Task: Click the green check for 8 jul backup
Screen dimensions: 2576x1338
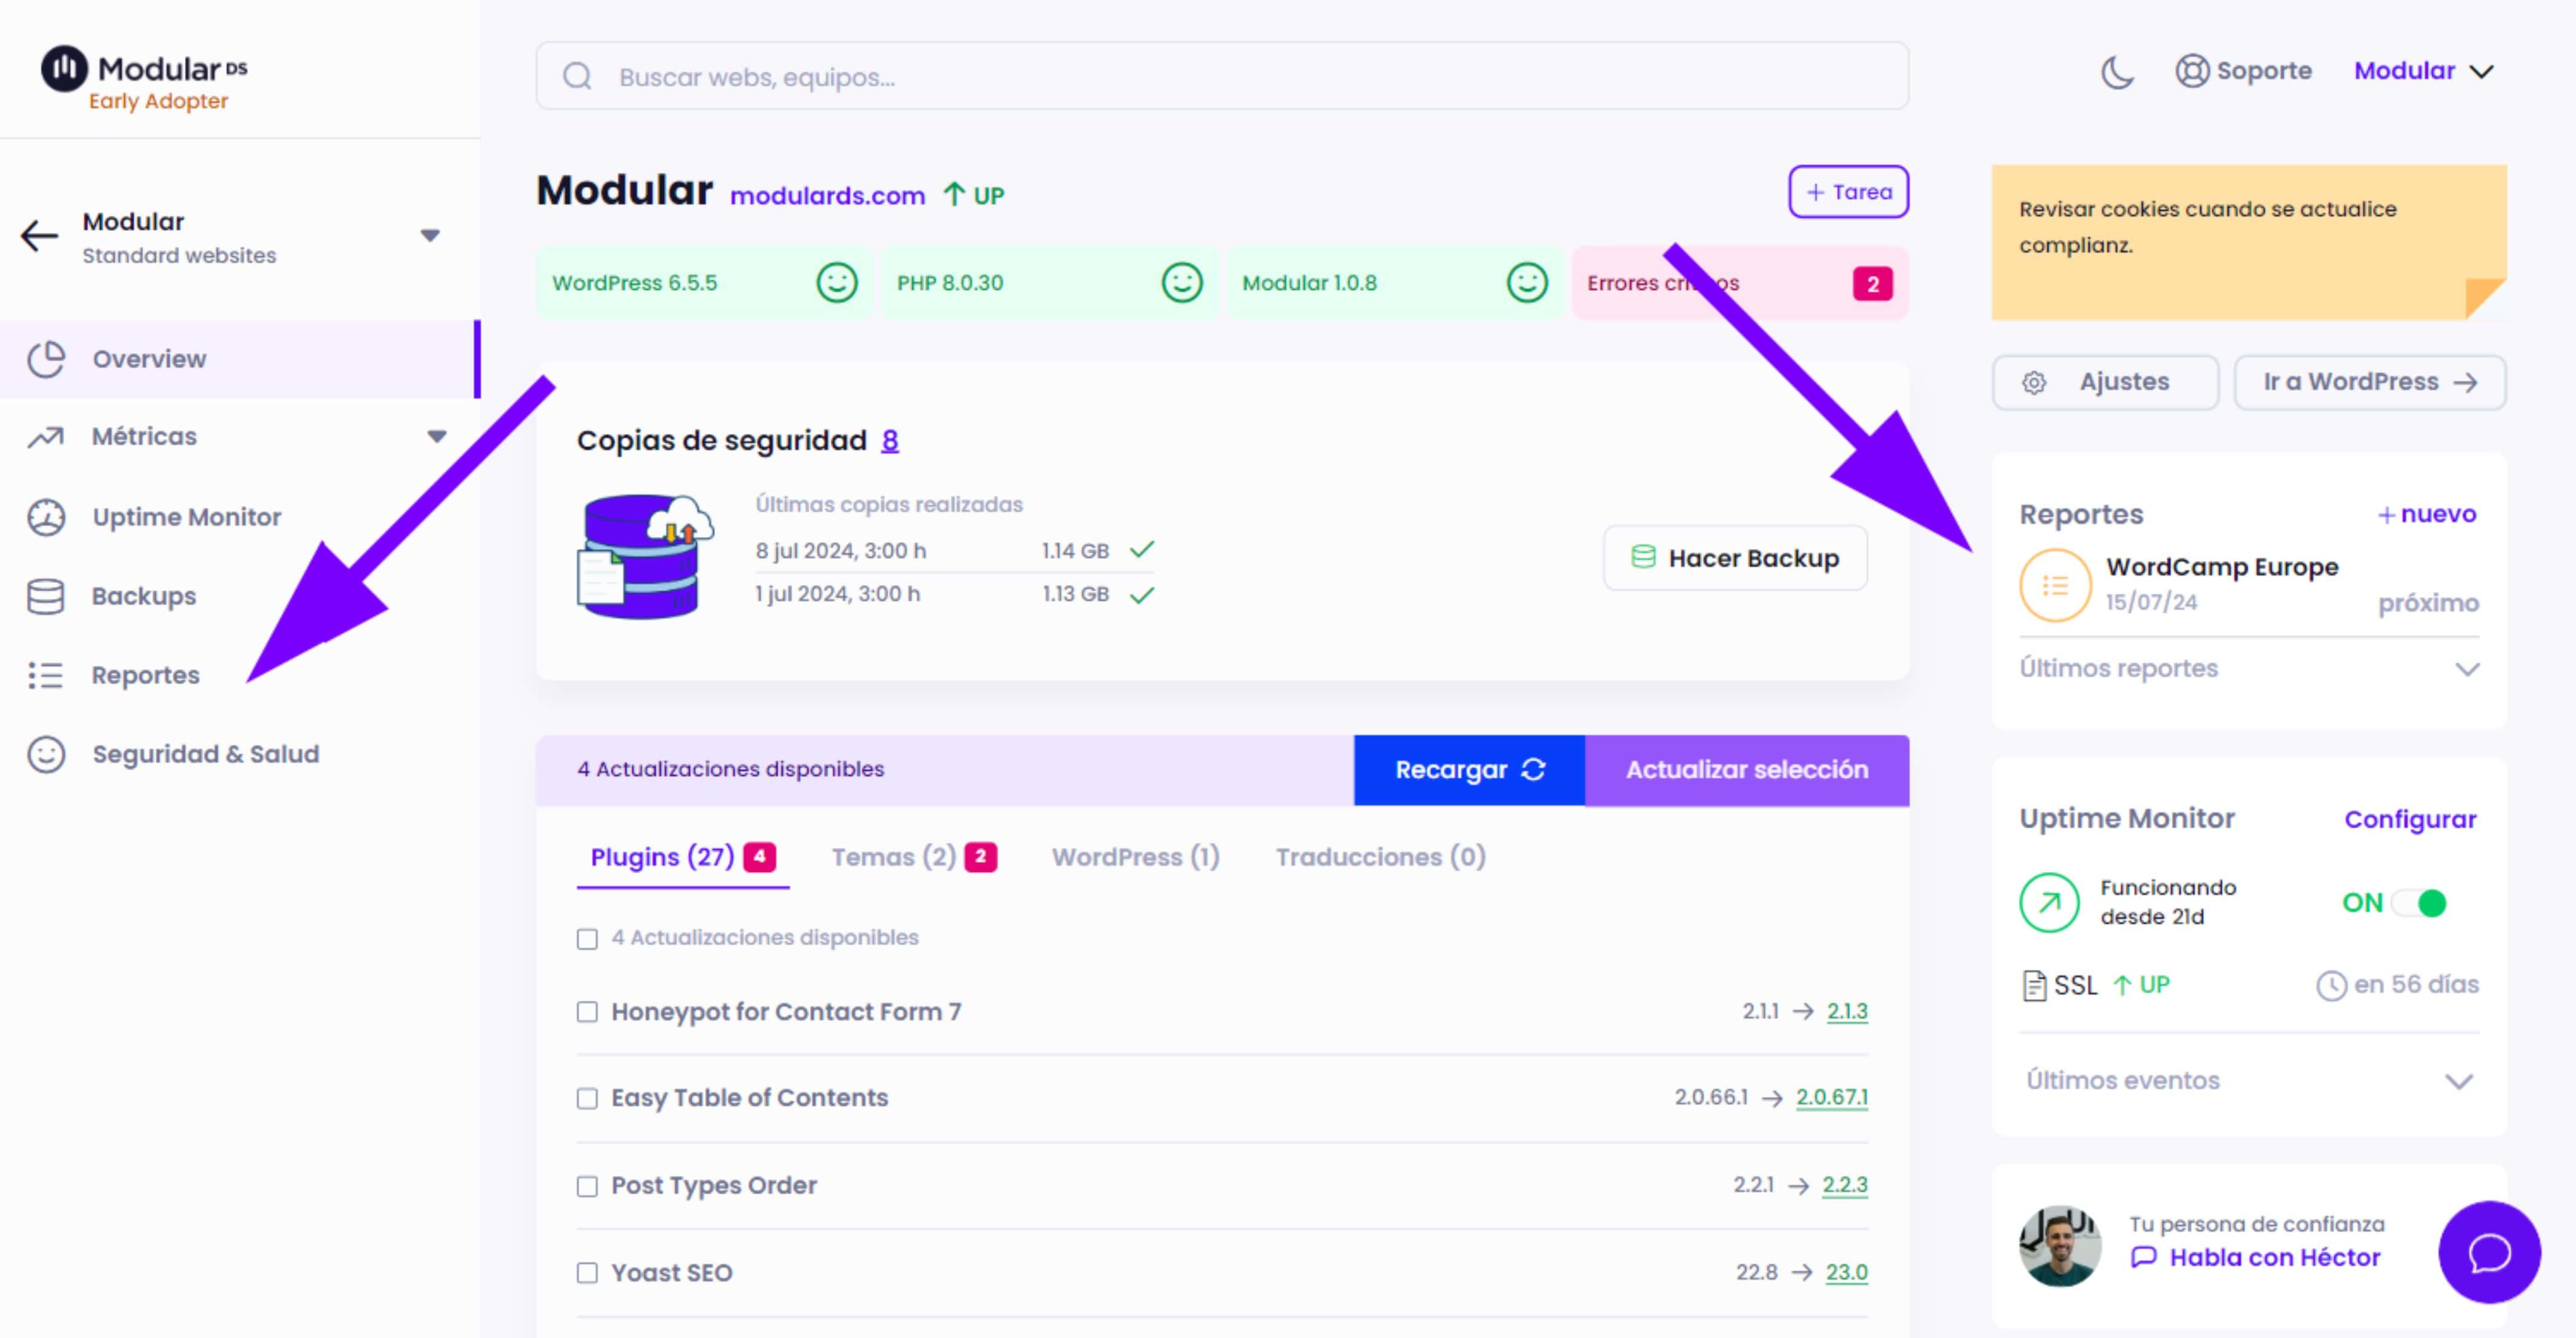Action: click(x=1141, y=549)
